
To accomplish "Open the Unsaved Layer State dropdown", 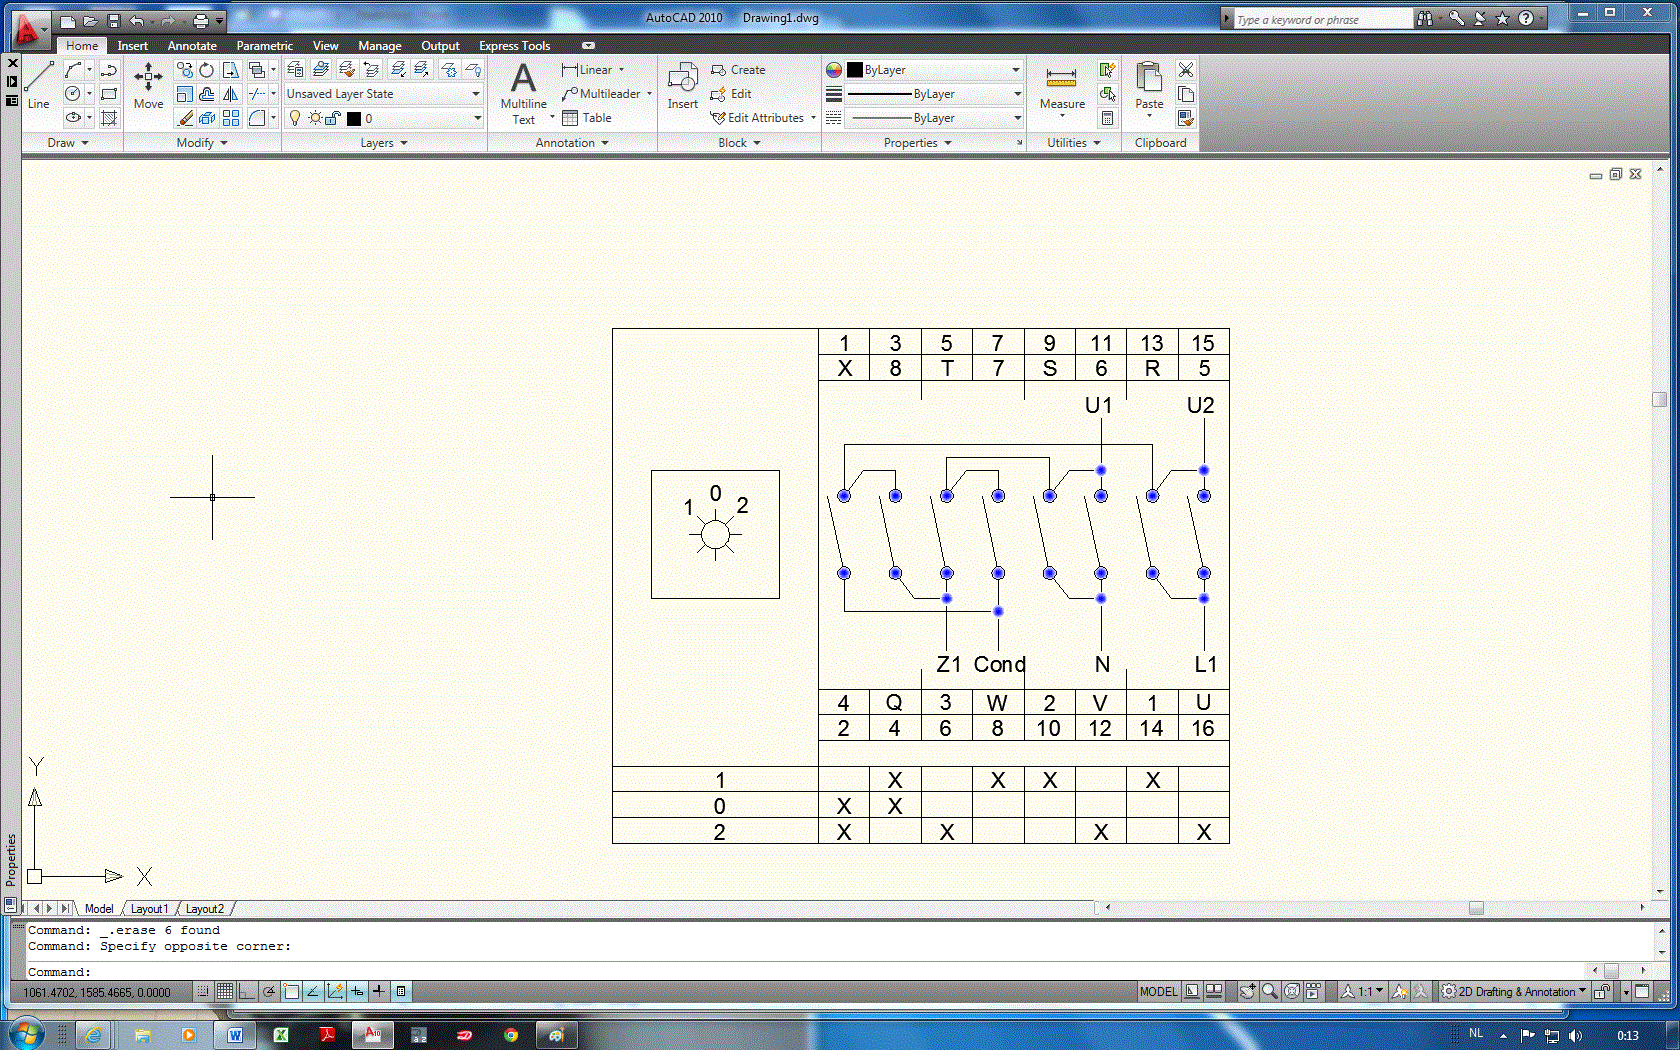I will coord(383,94).
